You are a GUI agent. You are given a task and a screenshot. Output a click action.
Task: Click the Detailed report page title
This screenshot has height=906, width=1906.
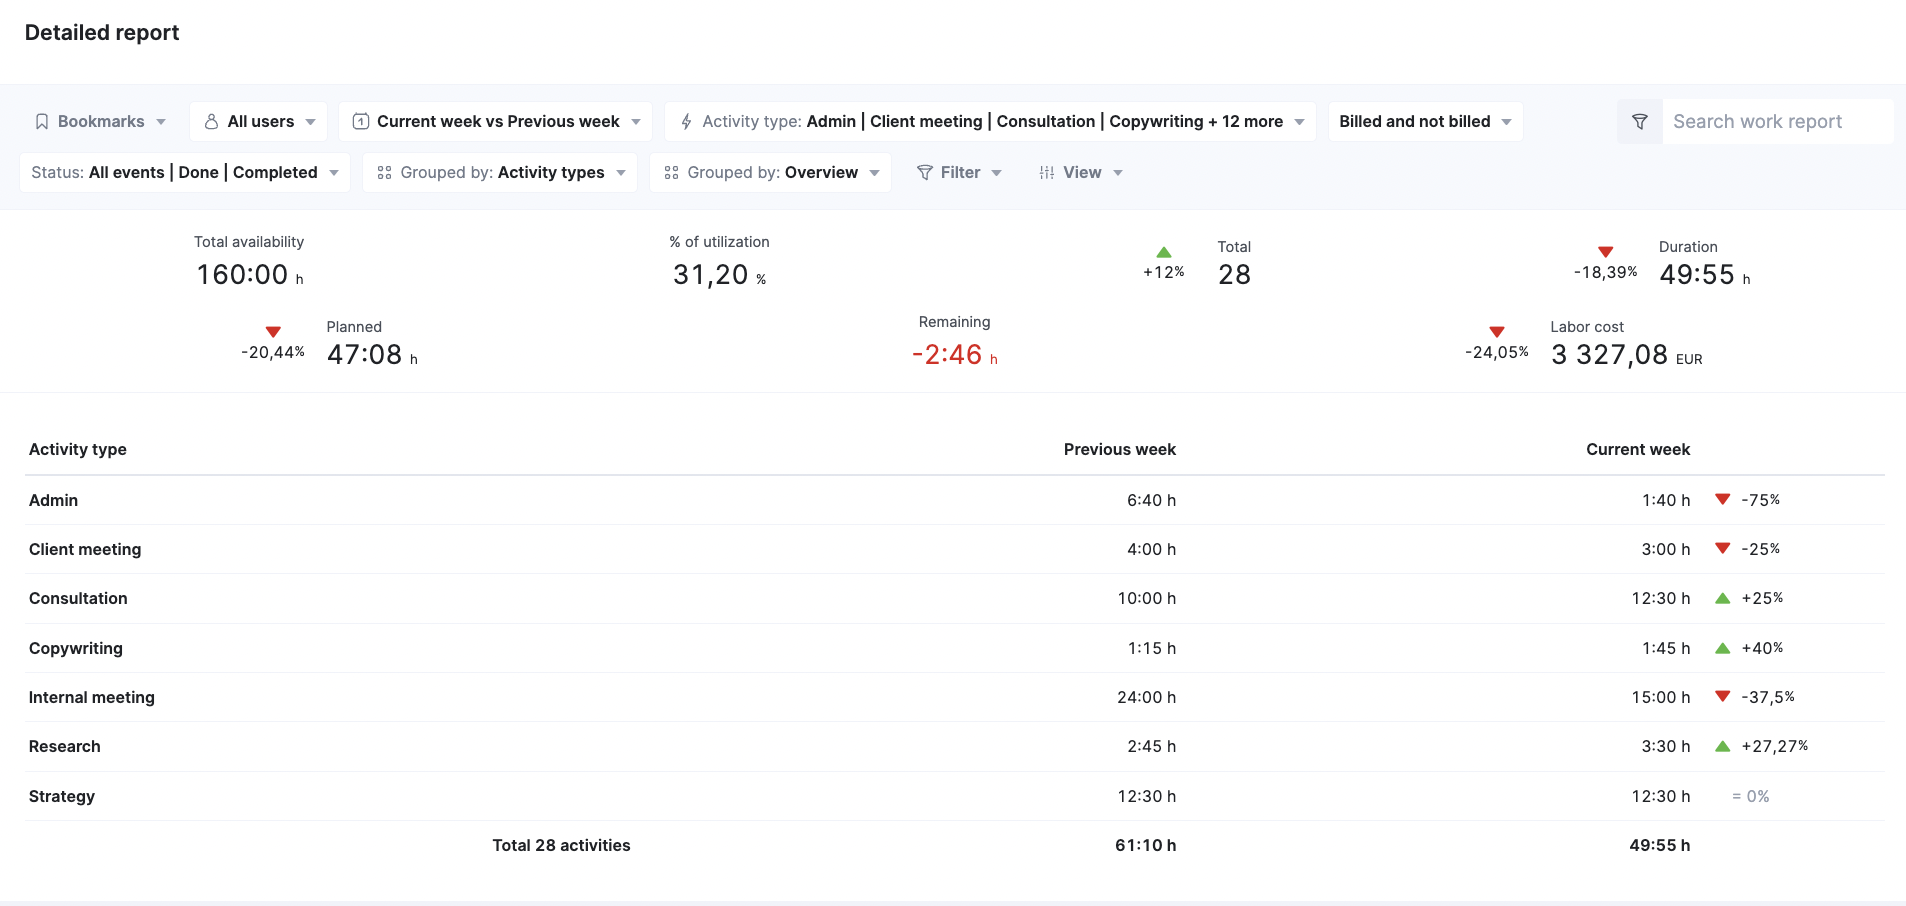(x=102, y=32)
